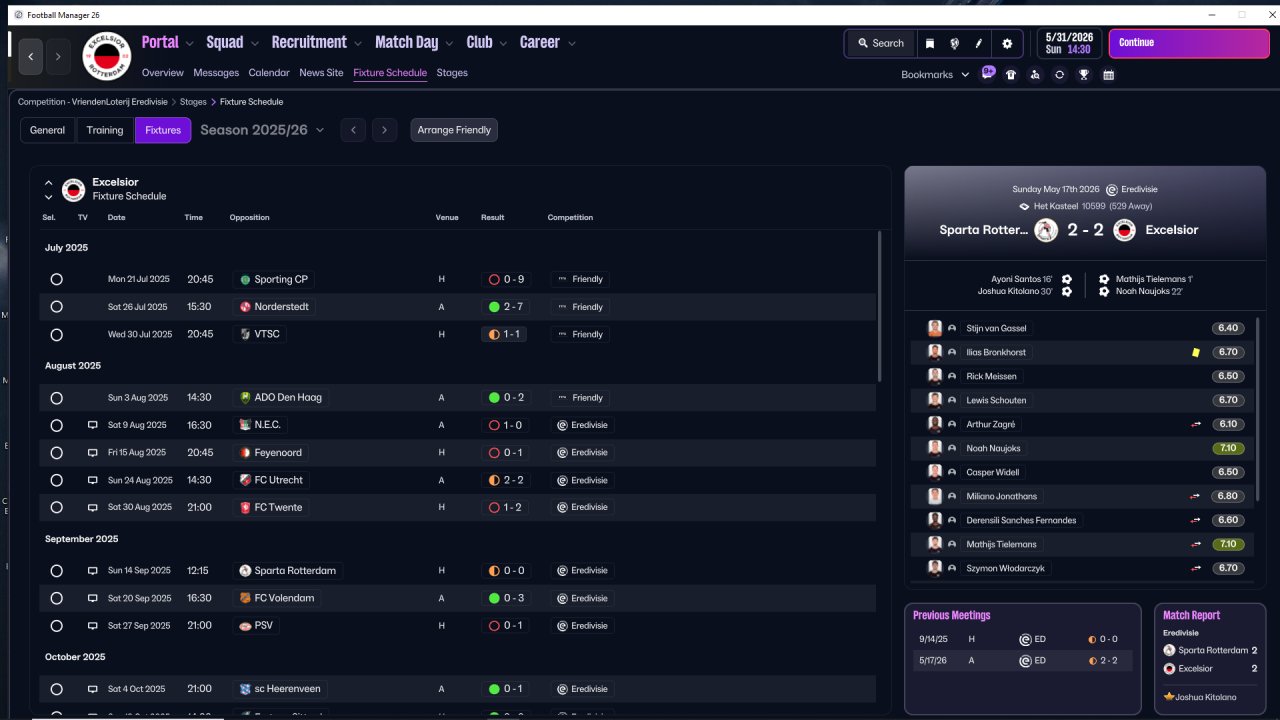Click the calendar shortcut icon under Continue
Screen dimensions: 1280x720
coord(1108,74)
